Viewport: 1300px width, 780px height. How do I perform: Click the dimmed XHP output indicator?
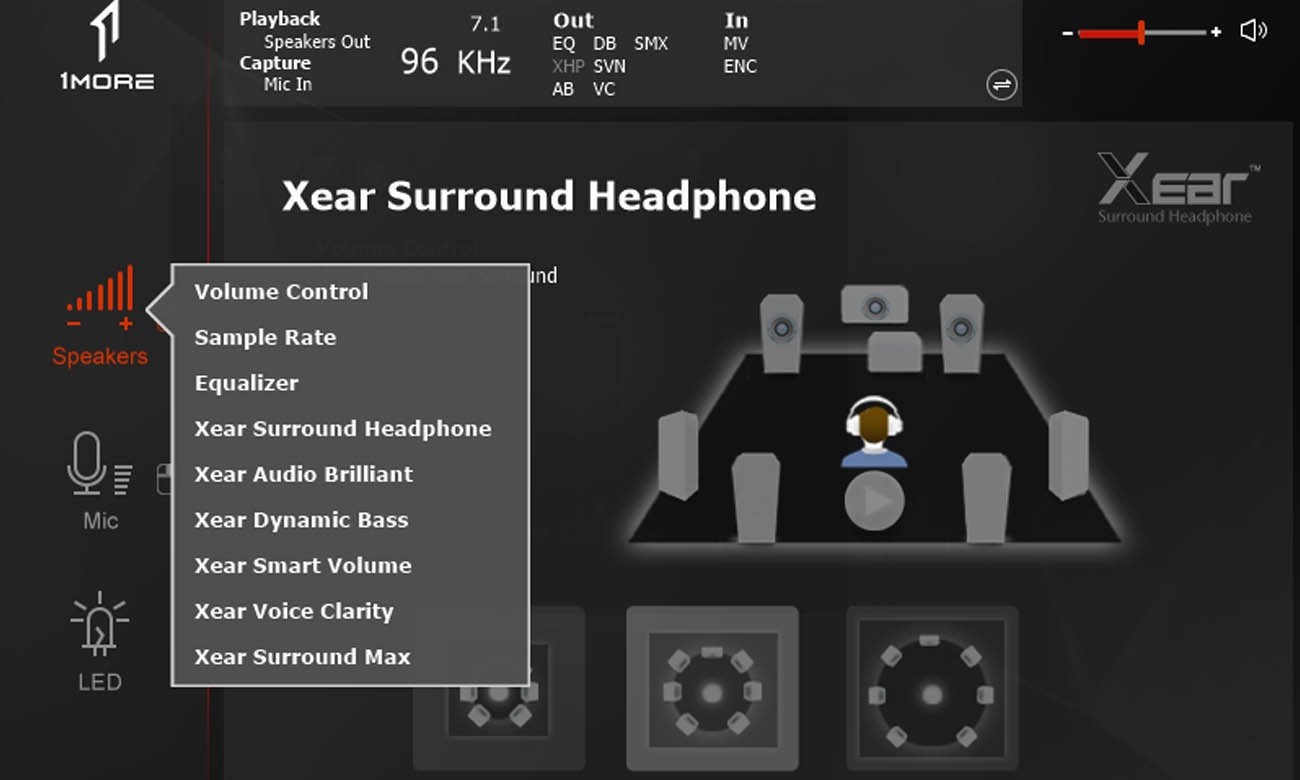(568, 67)
